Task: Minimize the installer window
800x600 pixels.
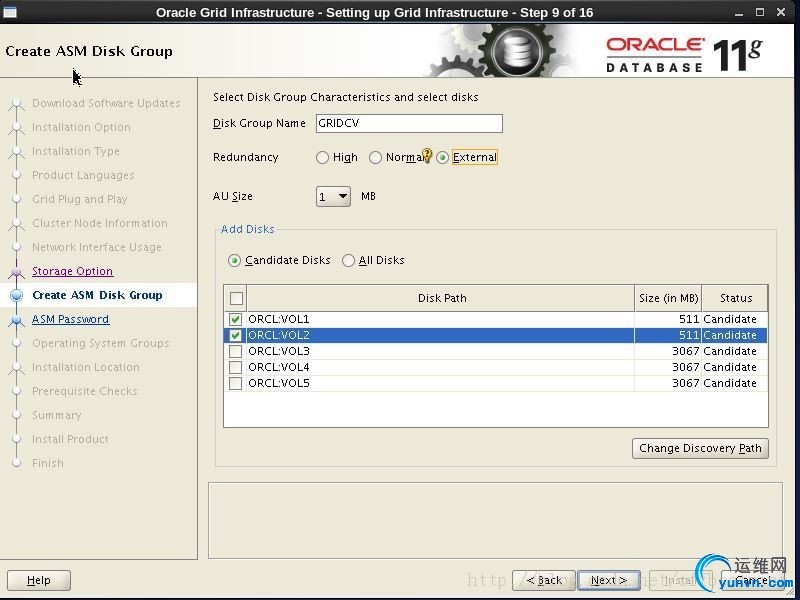Action: [x=738, y=13]
